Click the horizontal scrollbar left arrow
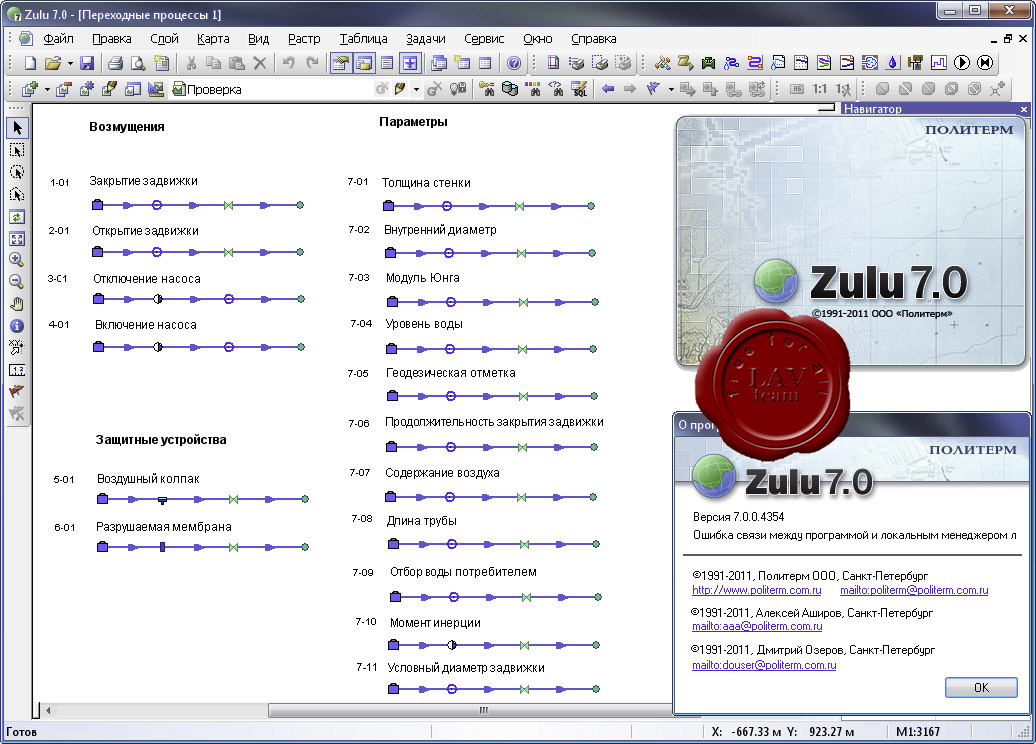The width and height of the screenshot is (1036, 744). tap(48, 711)
